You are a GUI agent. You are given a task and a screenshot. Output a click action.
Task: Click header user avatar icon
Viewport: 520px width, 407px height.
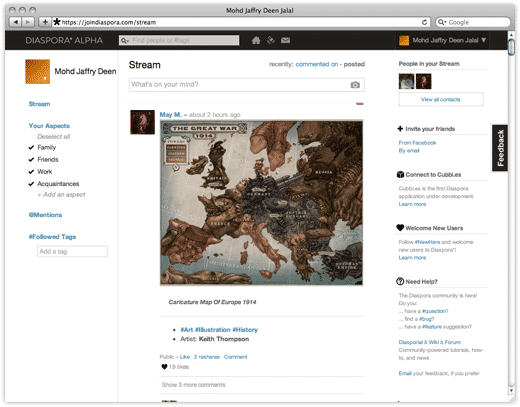tap(404, 40)
